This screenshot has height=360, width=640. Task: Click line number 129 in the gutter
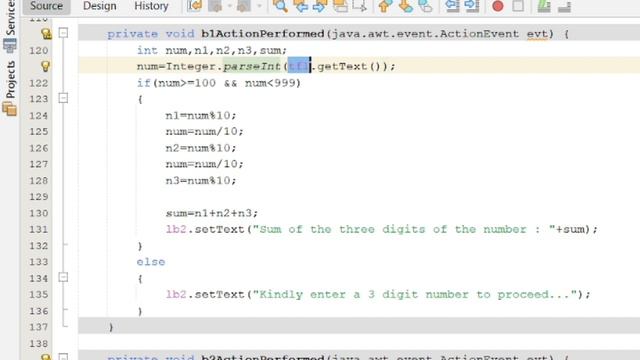[x=39, y=197]
